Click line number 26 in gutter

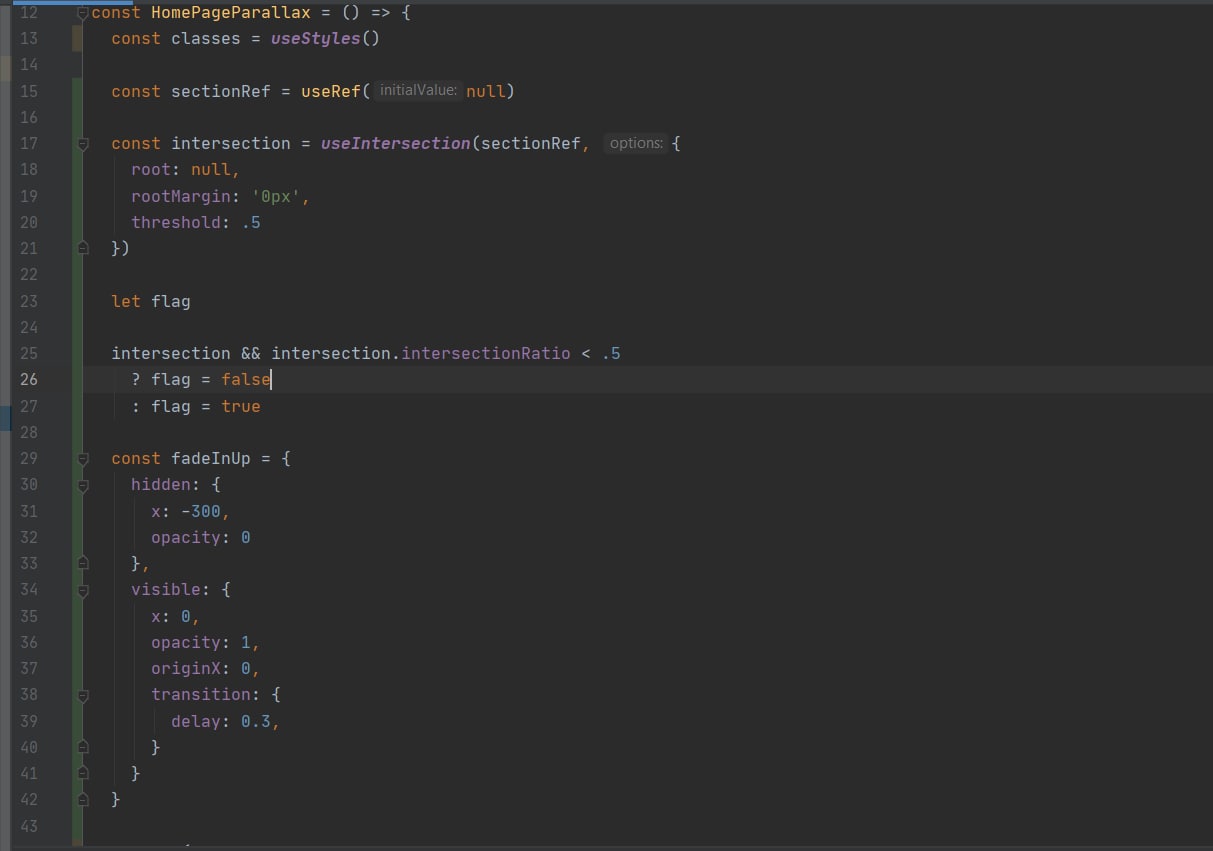28,379
